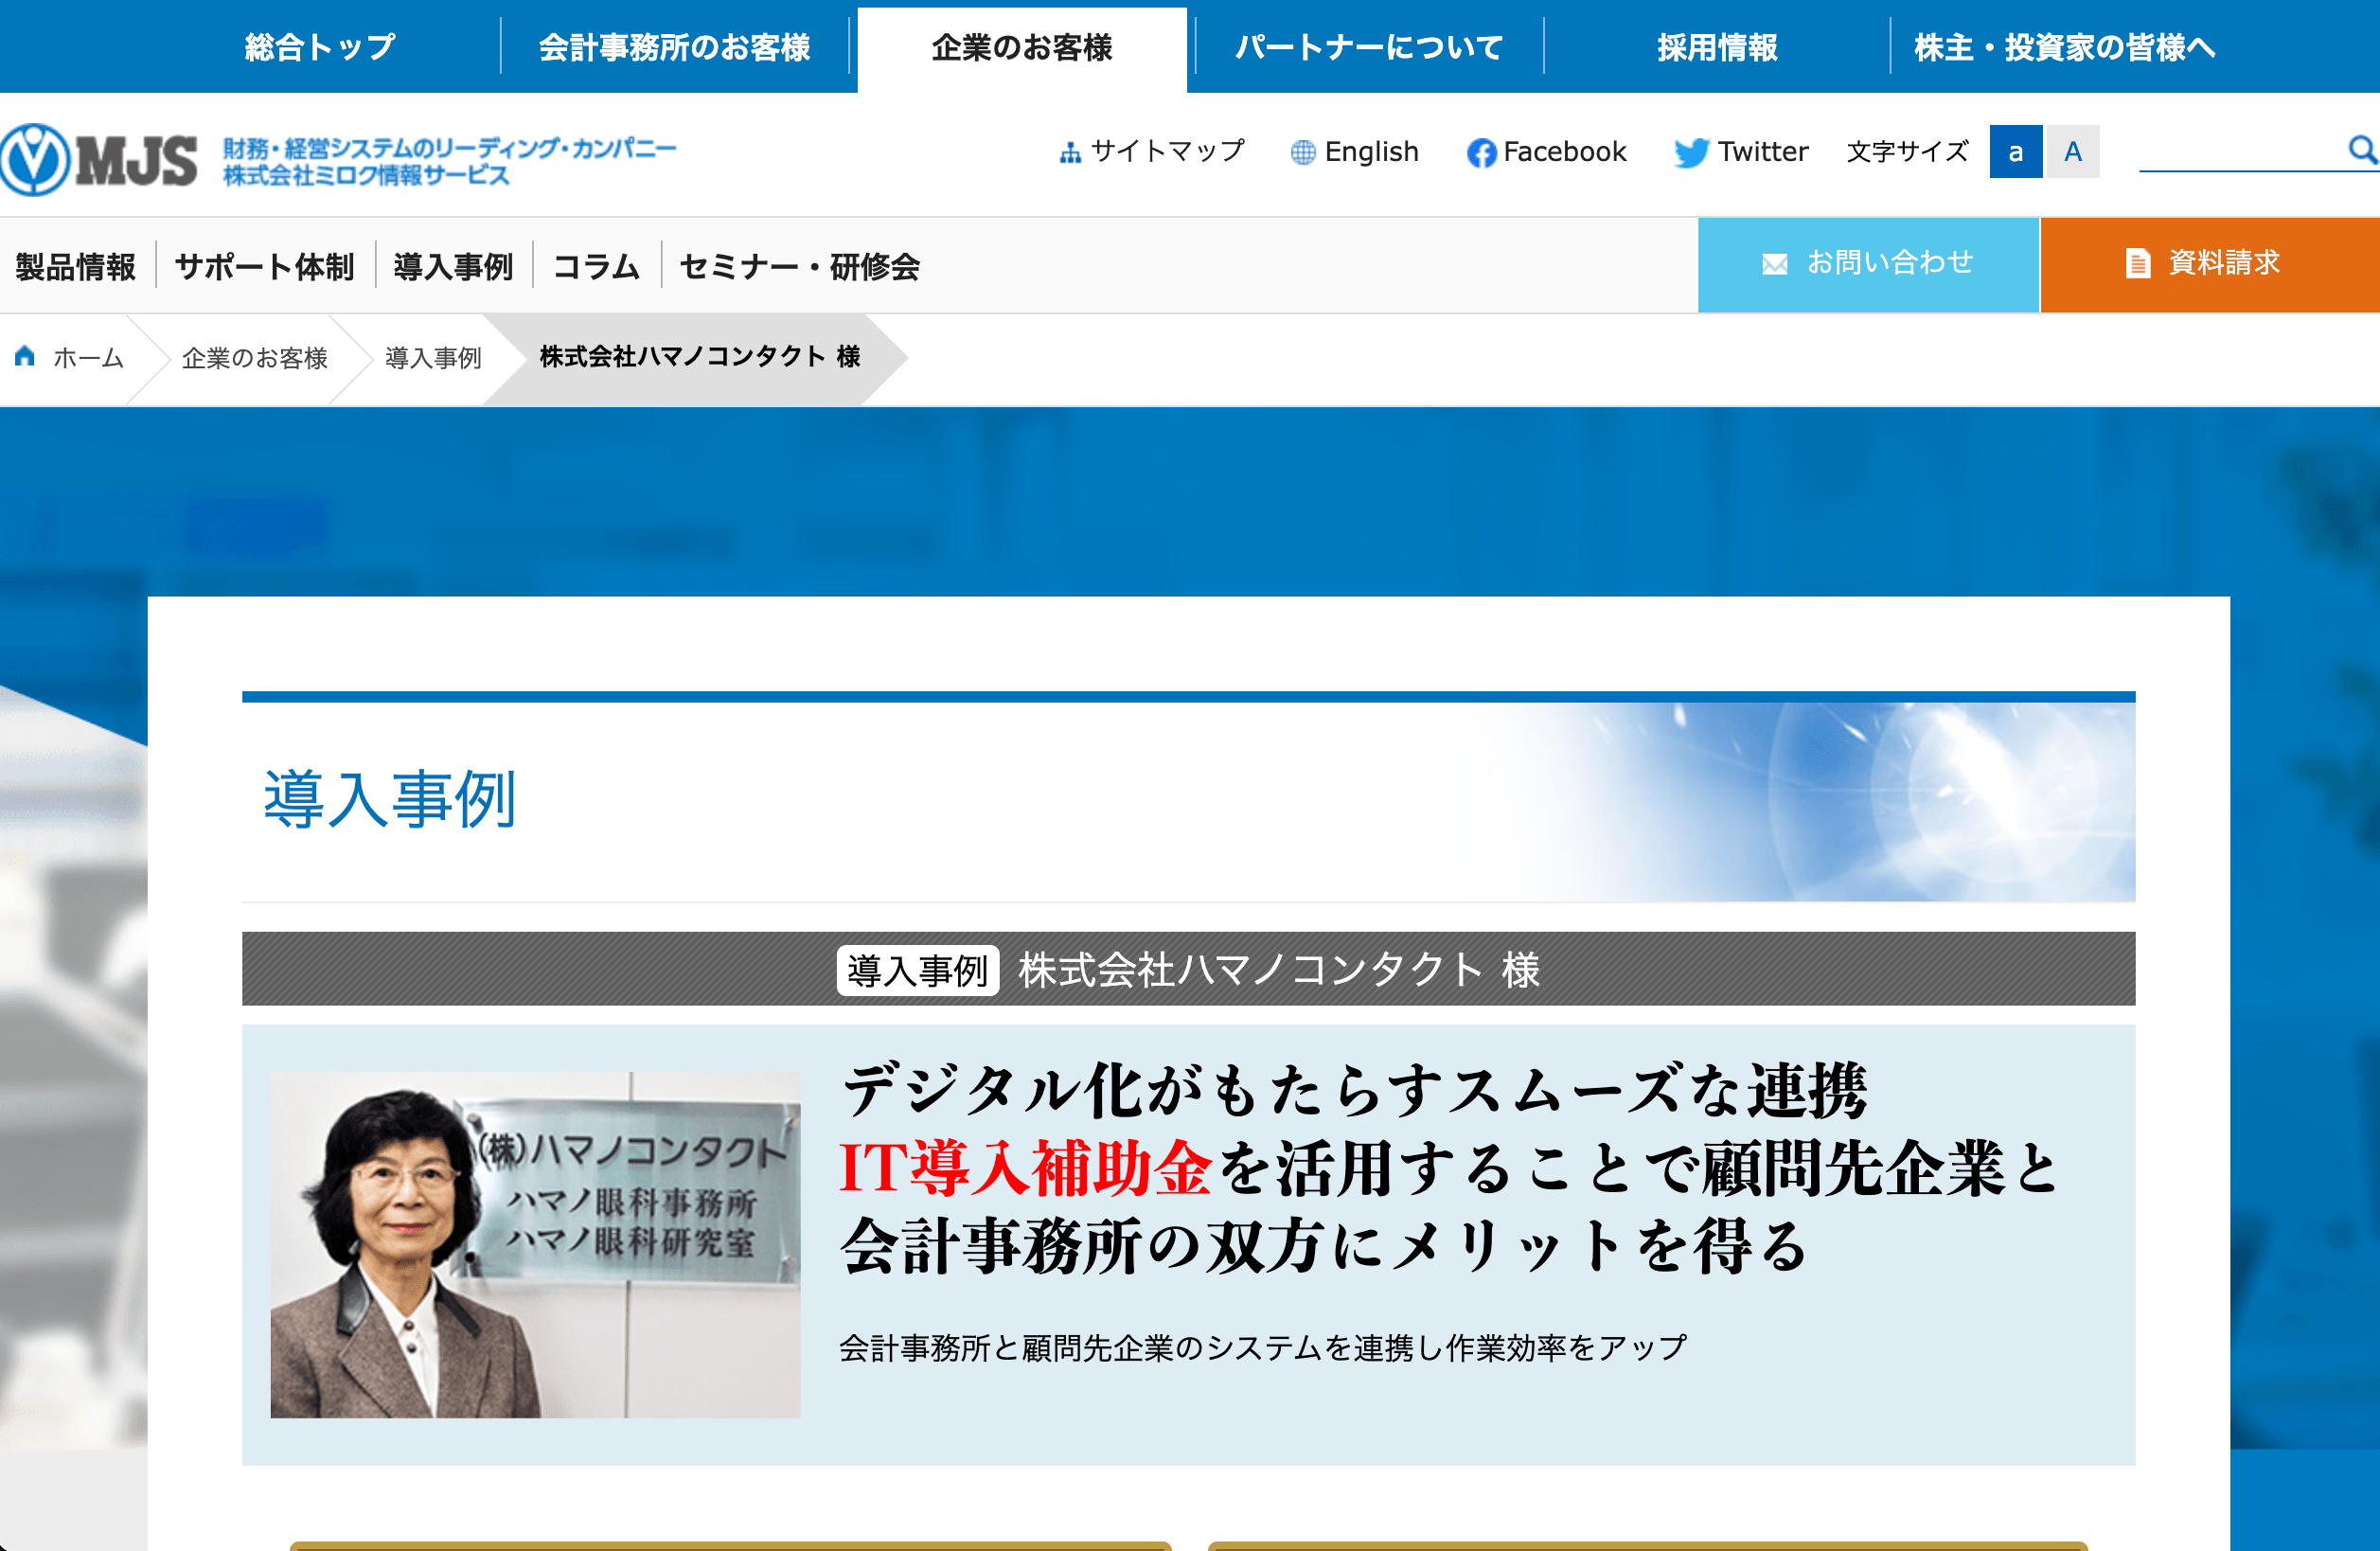Click the MJS logo
This screenshot has width=2380, height=1551.
click(x=99, y=159)
